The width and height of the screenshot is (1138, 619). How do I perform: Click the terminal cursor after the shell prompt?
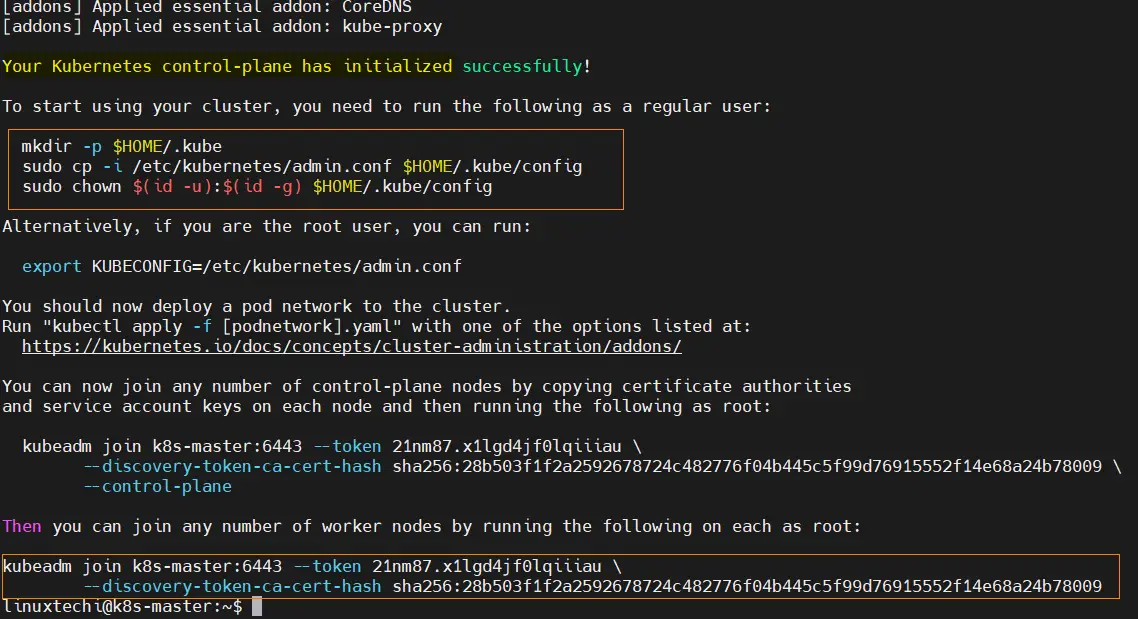point(256,606)
